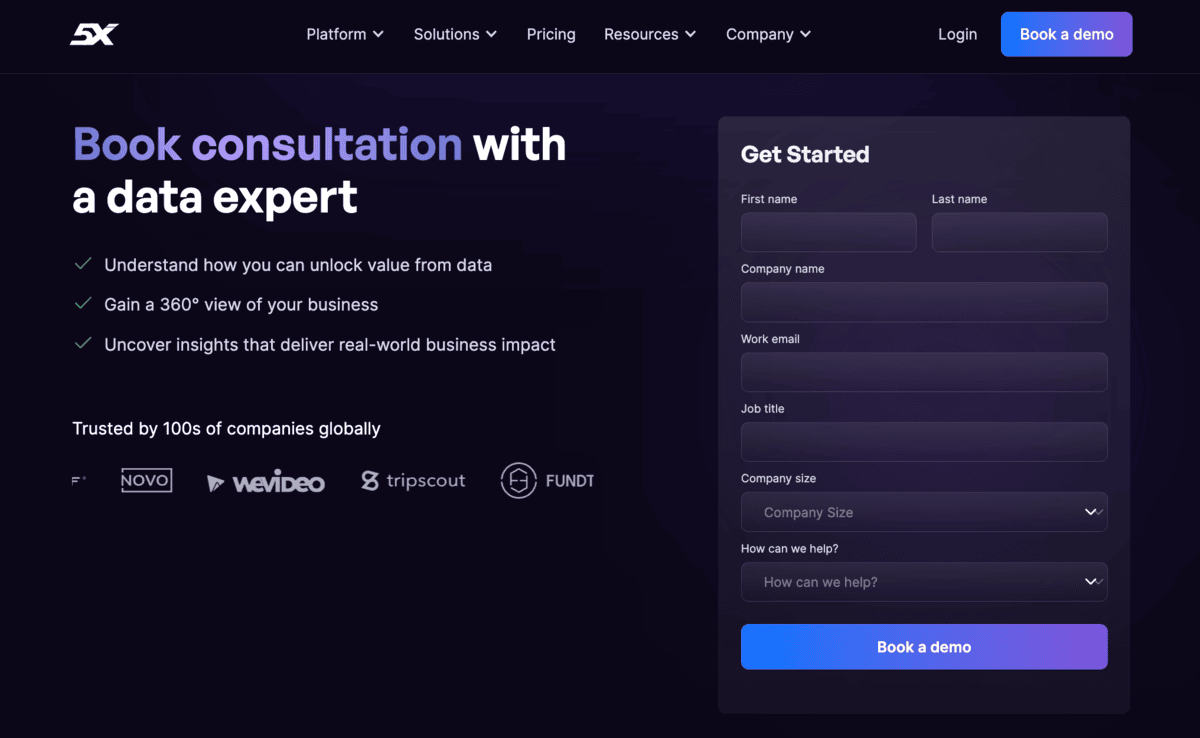Expand the Solutions navigation dropdown

click(x=455, y=34)
